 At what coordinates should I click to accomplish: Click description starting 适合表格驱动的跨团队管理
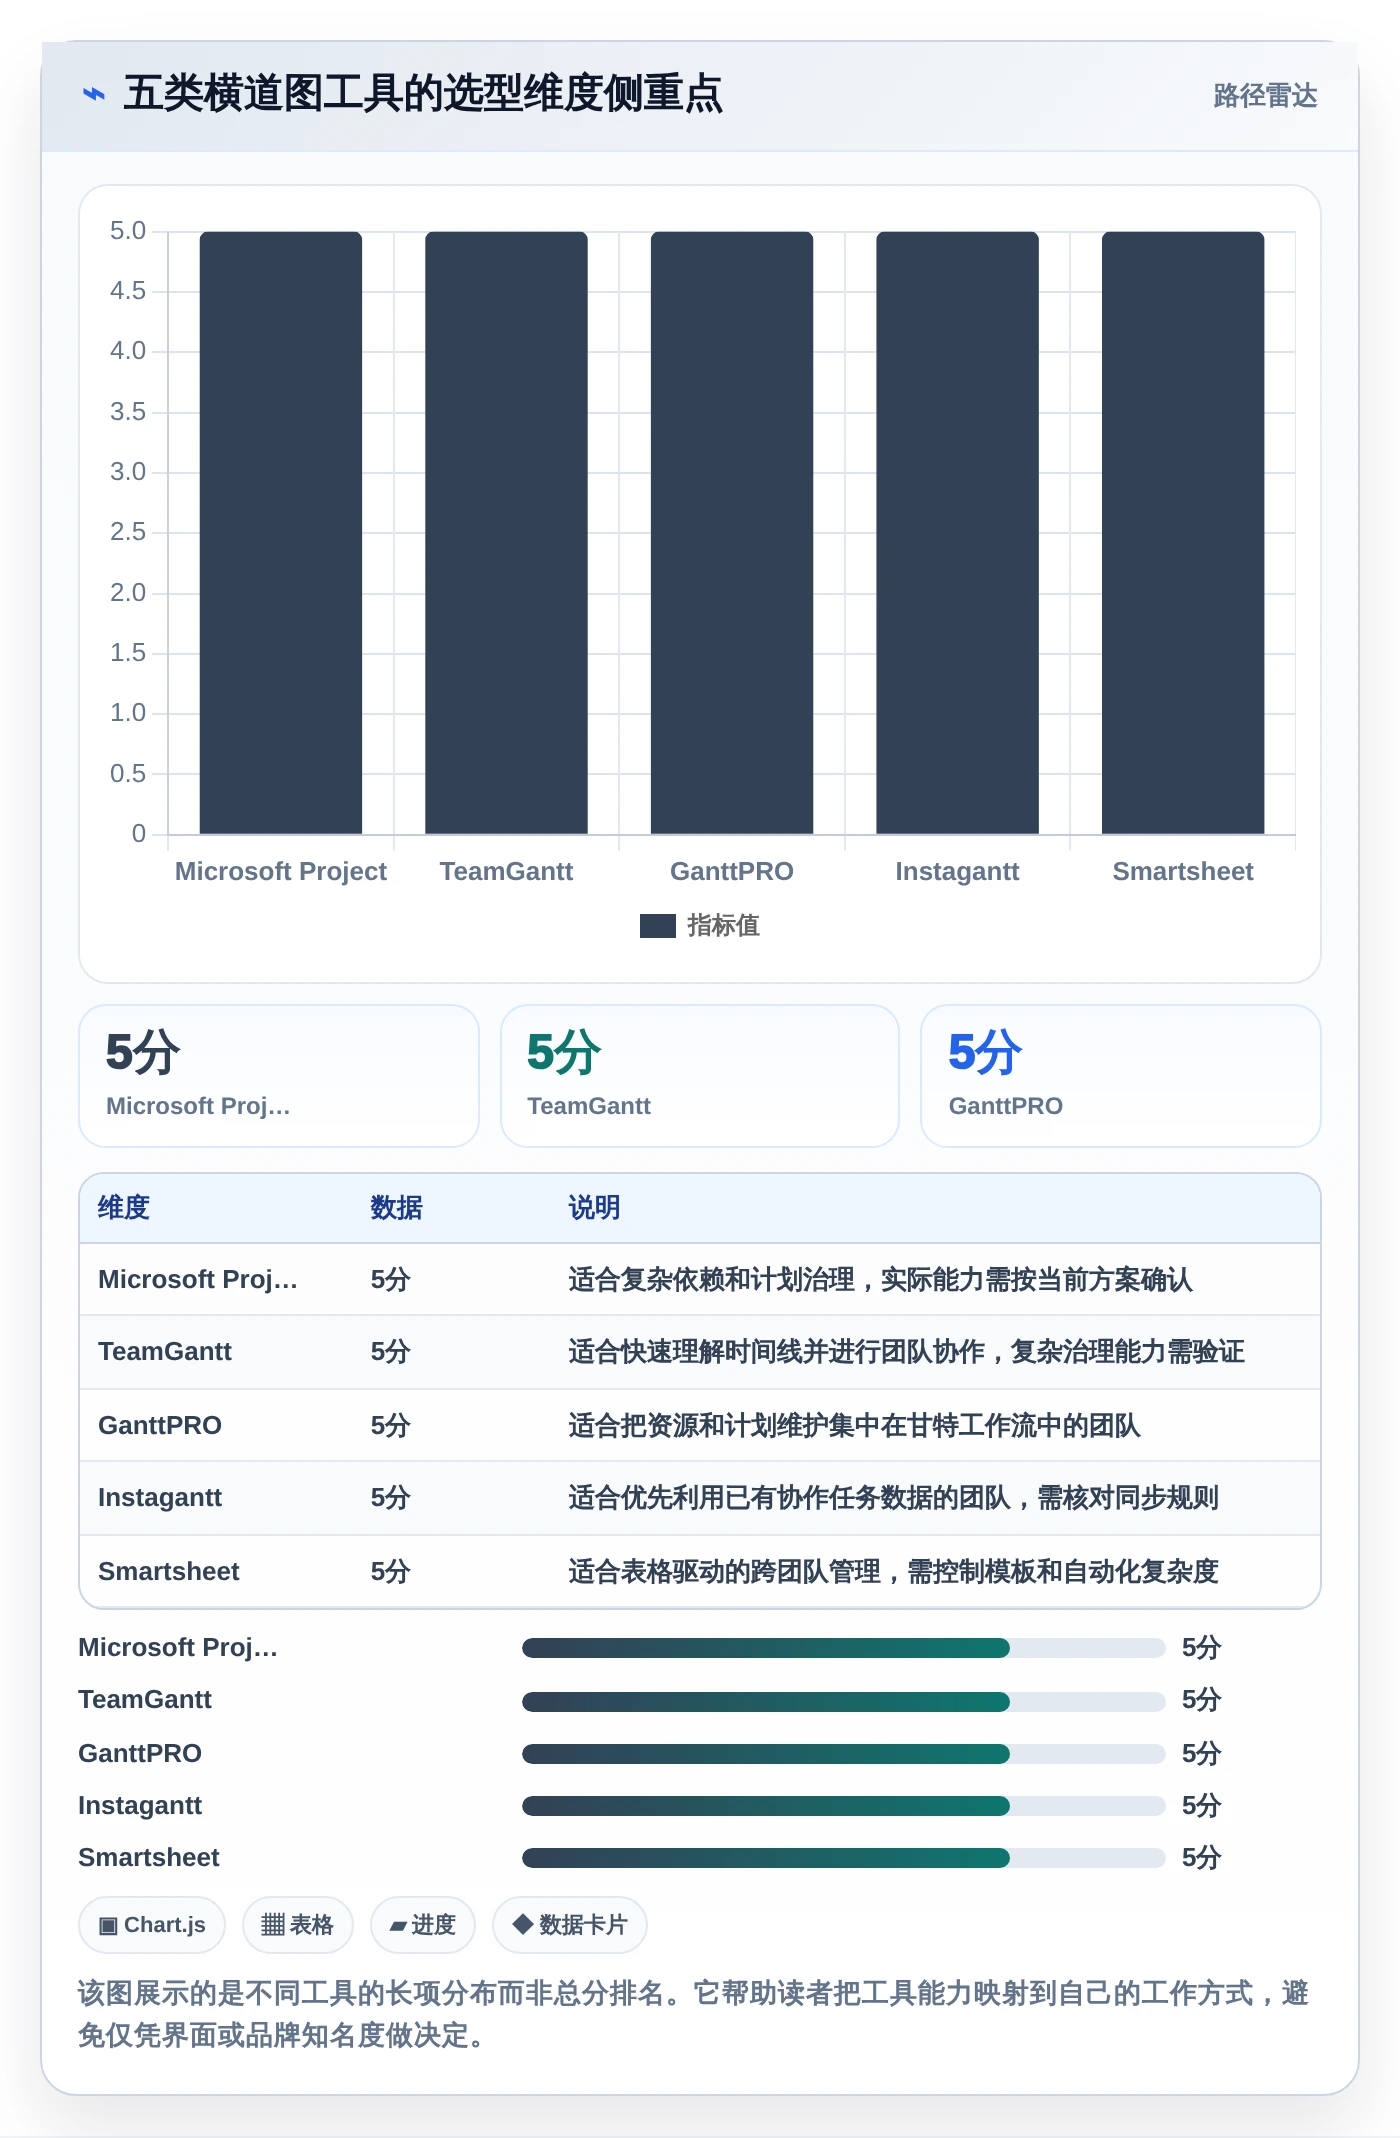click(x=893, y=1571)
